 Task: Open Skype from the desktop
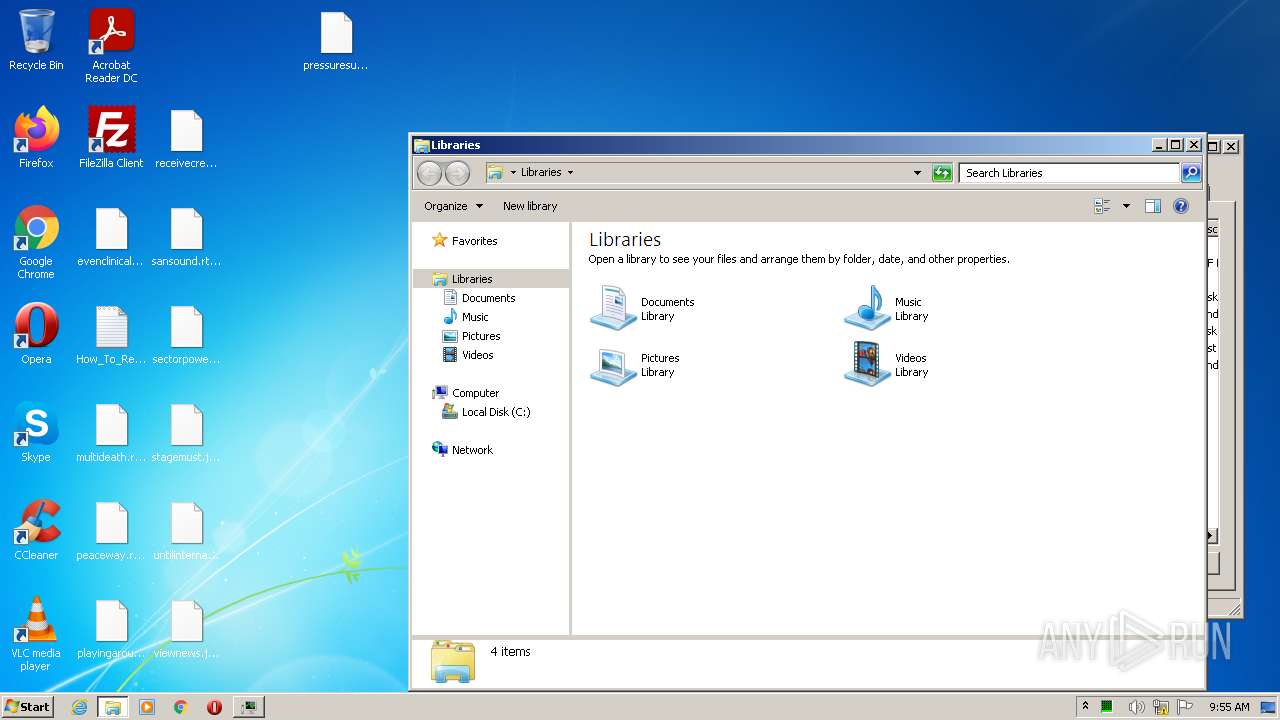point(36,432)
